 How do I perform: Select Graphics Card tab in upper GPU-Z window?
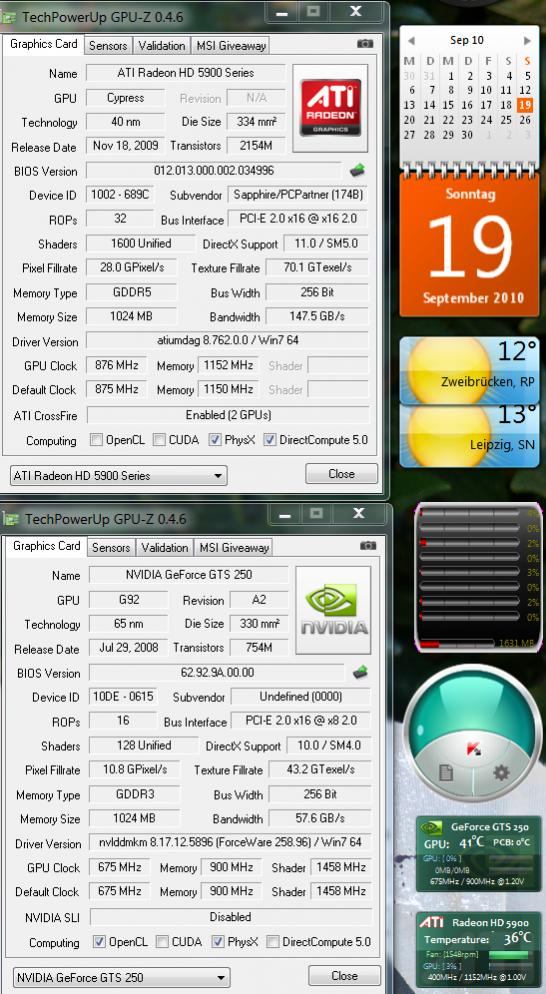tap(44, 44)
